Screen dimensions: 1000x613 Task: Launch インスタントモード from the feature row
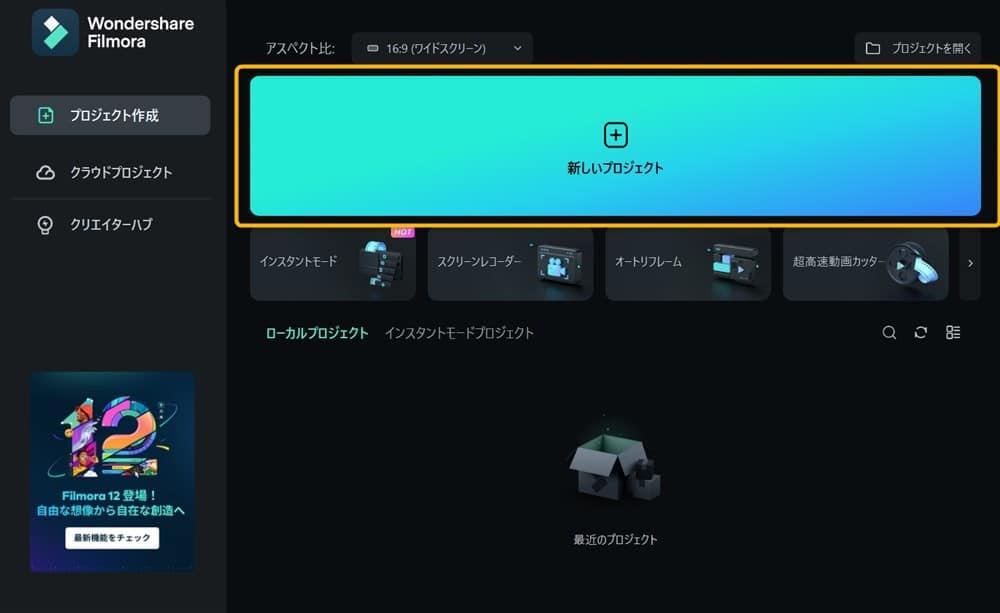click(332, 264)
